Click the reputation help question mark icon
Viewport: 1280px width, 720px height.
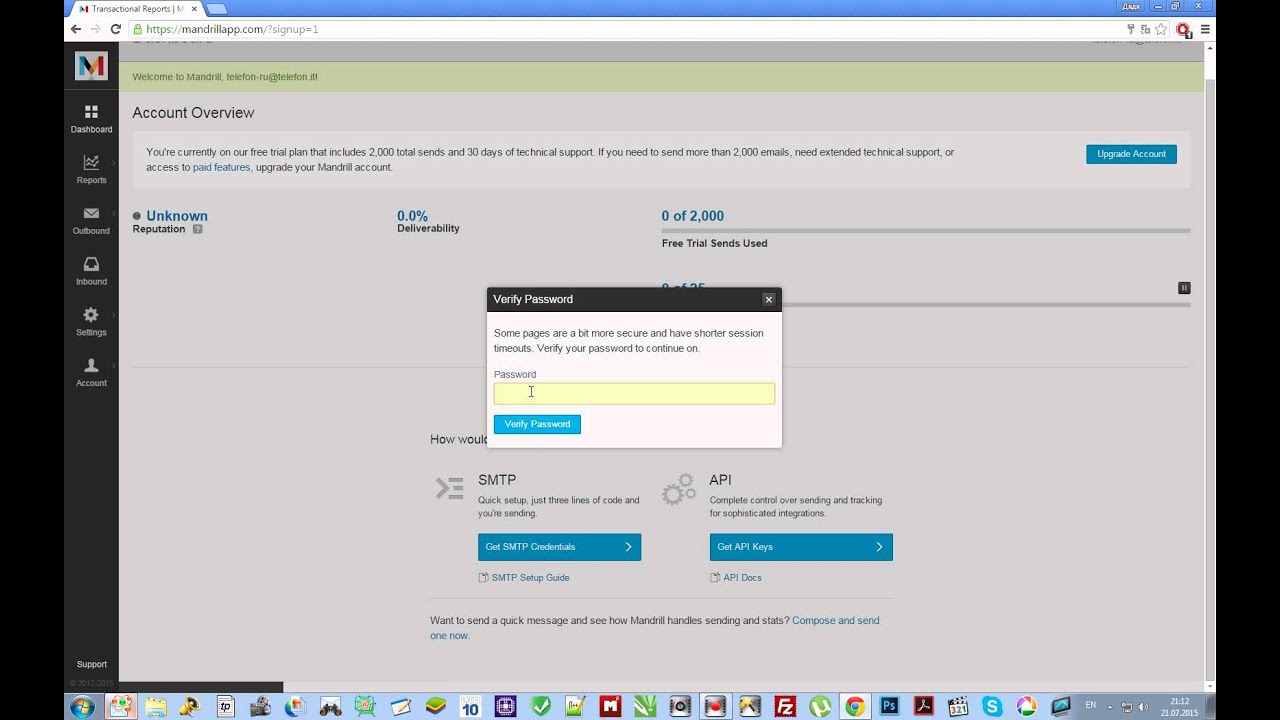point(197,229)
